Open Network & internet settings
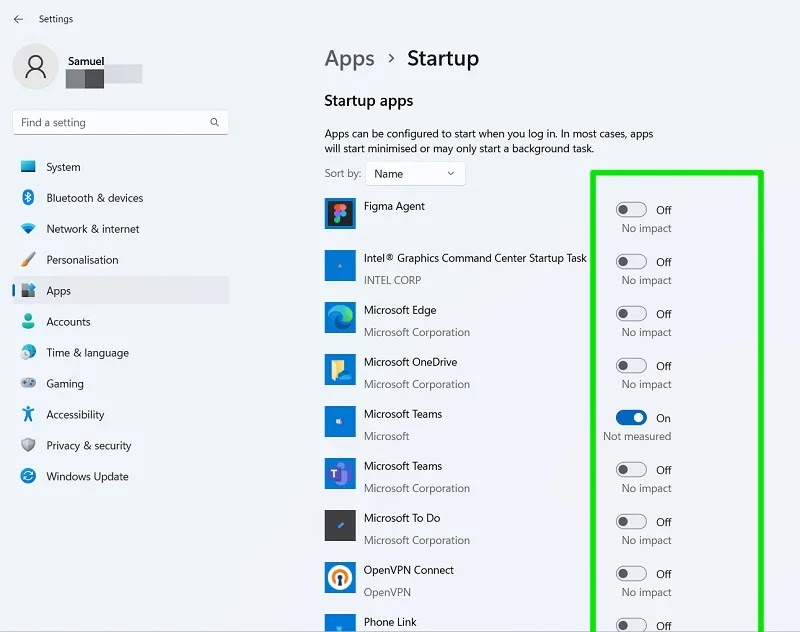 (x=121, y=229)
